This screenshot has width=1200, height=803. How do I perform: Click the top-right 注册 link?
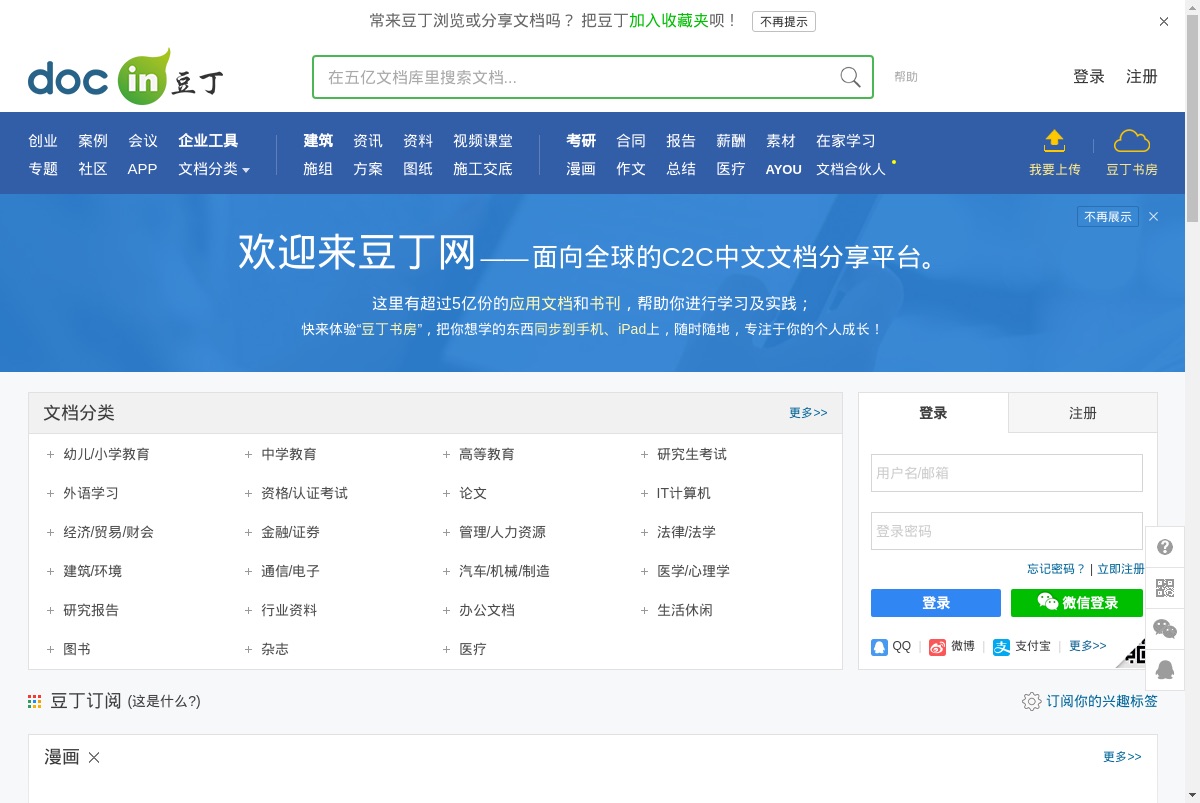[x=1142, y=77]
